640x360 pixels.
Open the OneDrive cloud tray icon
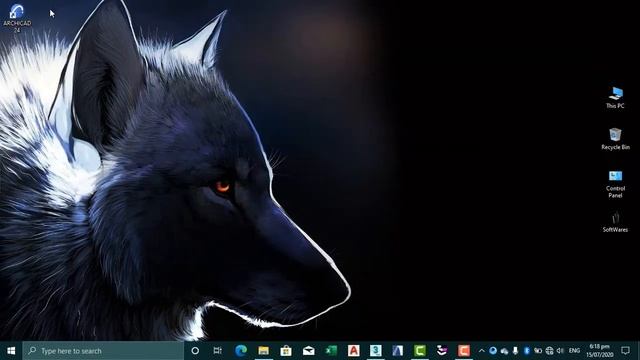click(x=504, y=351)
